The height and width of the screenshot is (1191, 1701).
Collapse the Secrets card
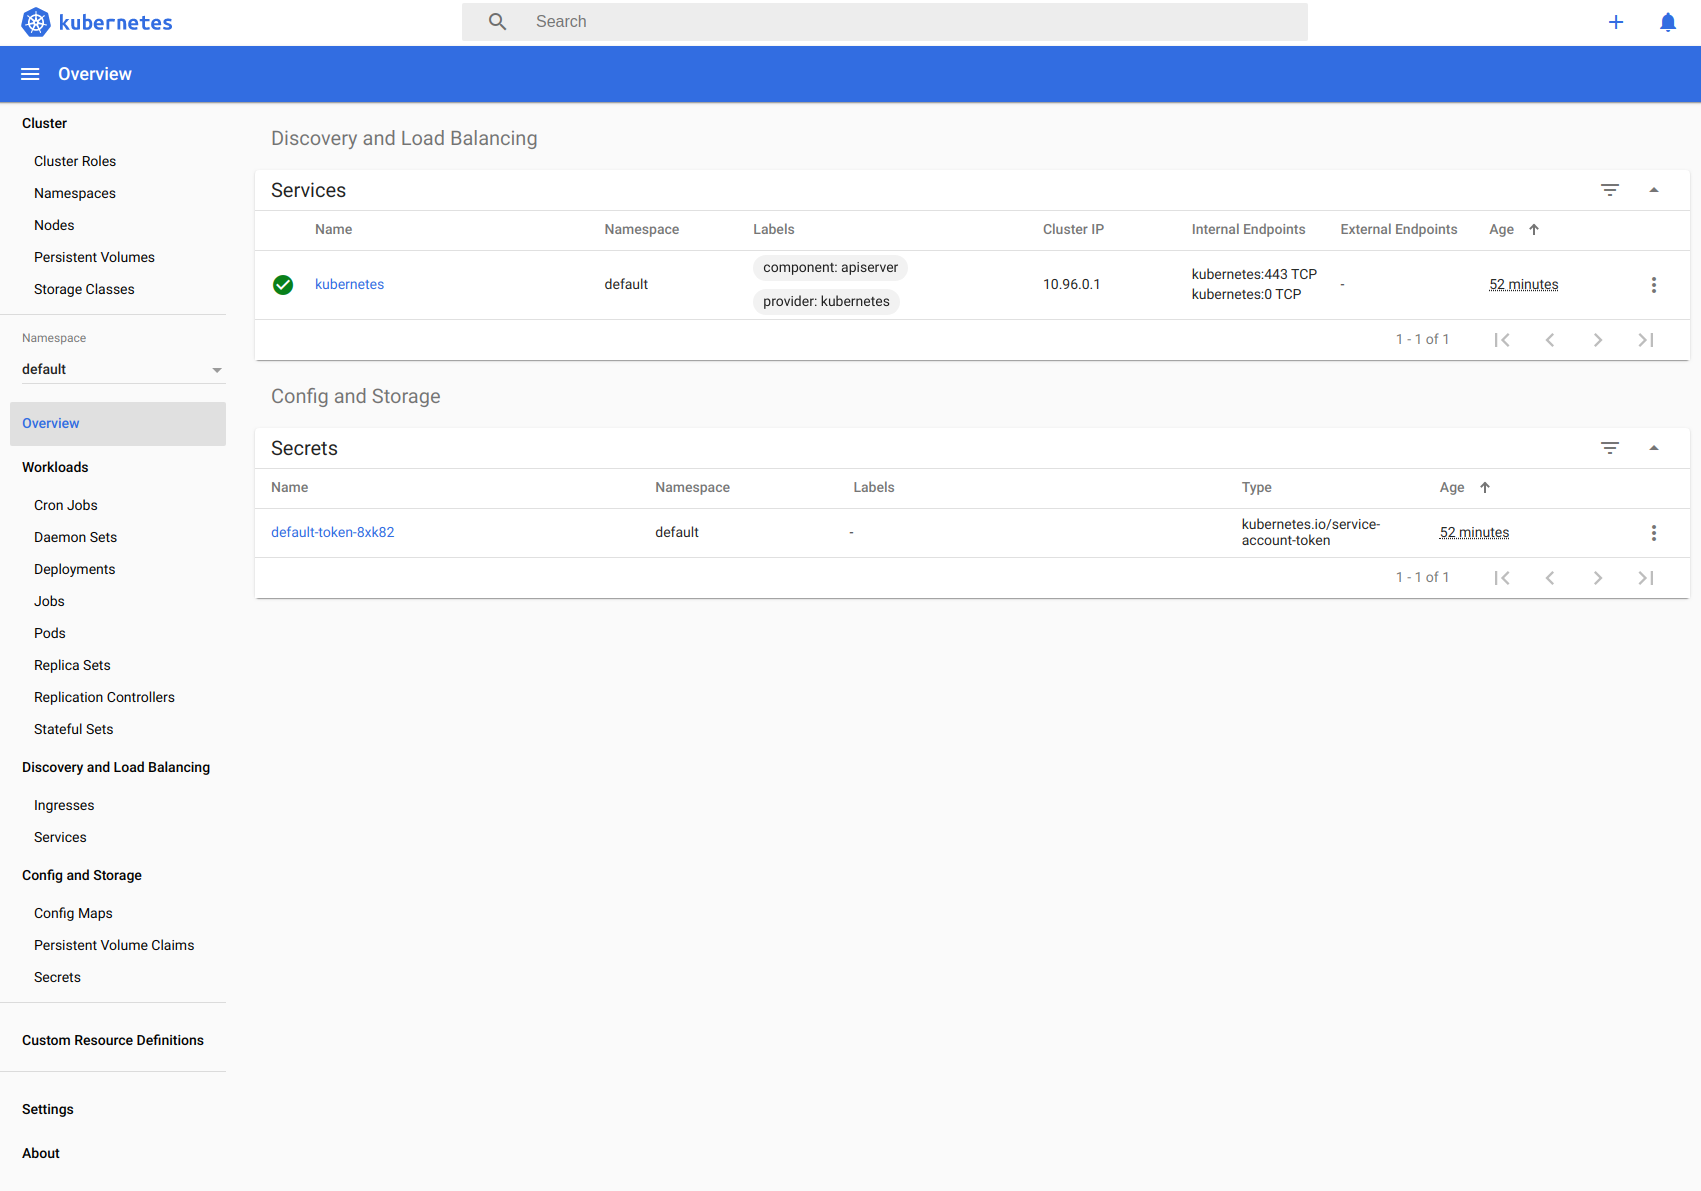click(x=1654, y=448)
